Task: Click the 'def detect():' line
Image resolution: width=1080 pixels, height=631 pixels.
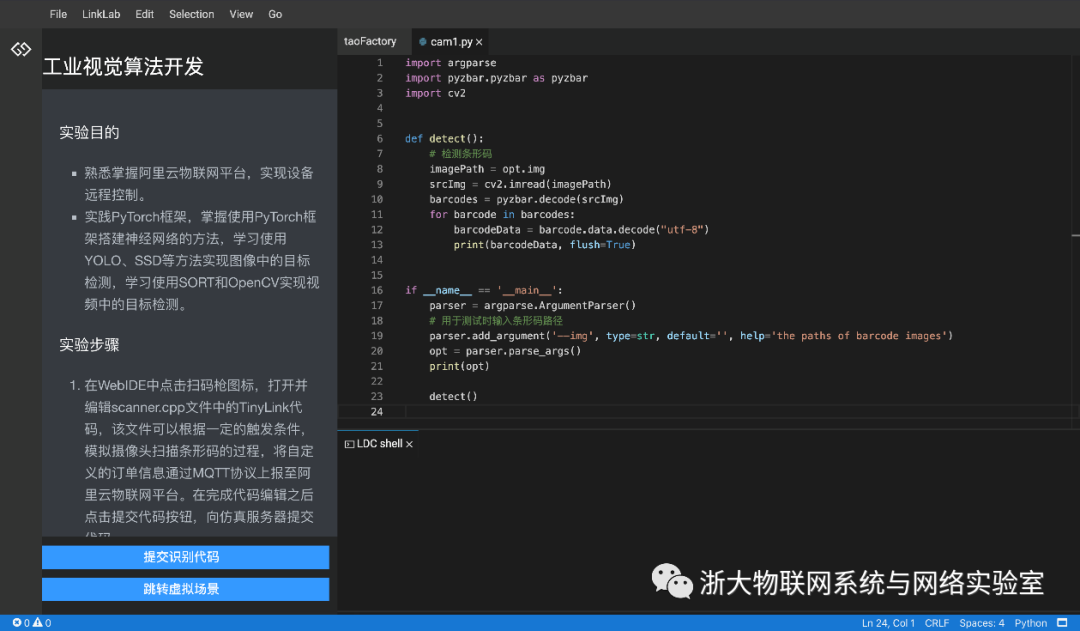Action: (444, 138)
